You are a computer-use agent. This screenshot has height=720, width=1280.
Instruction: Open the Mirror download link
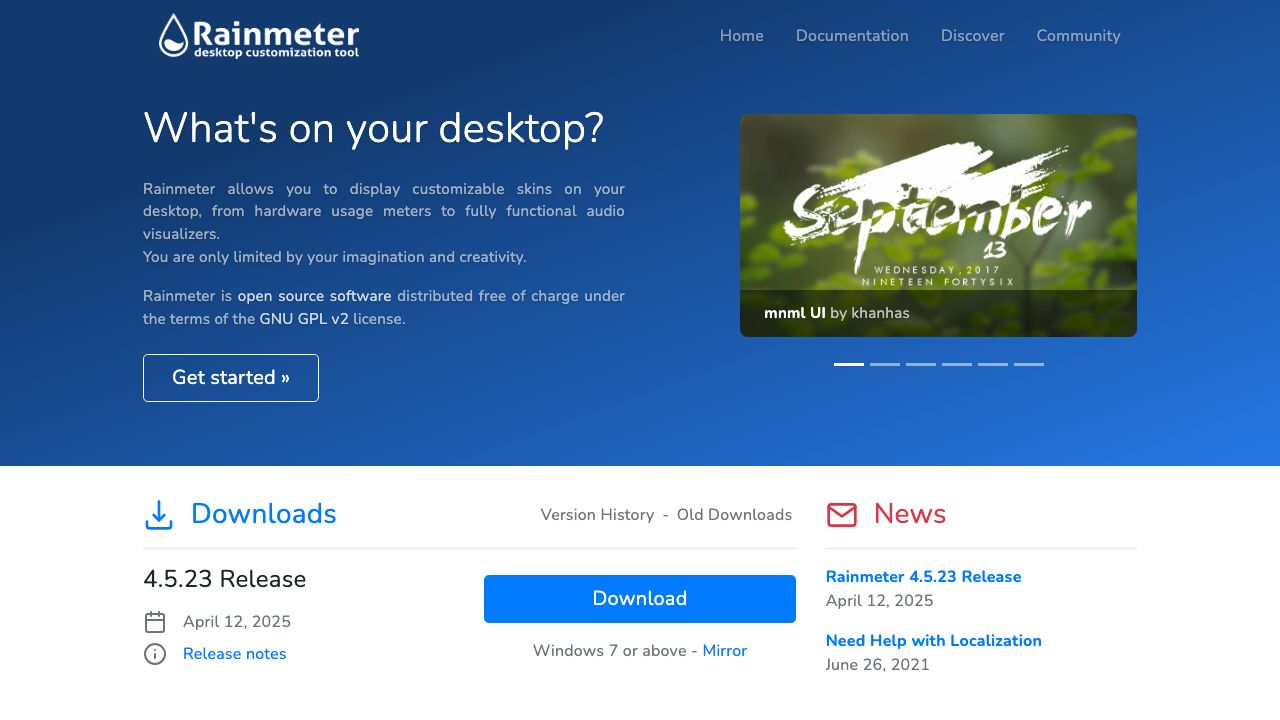[725, 651]
